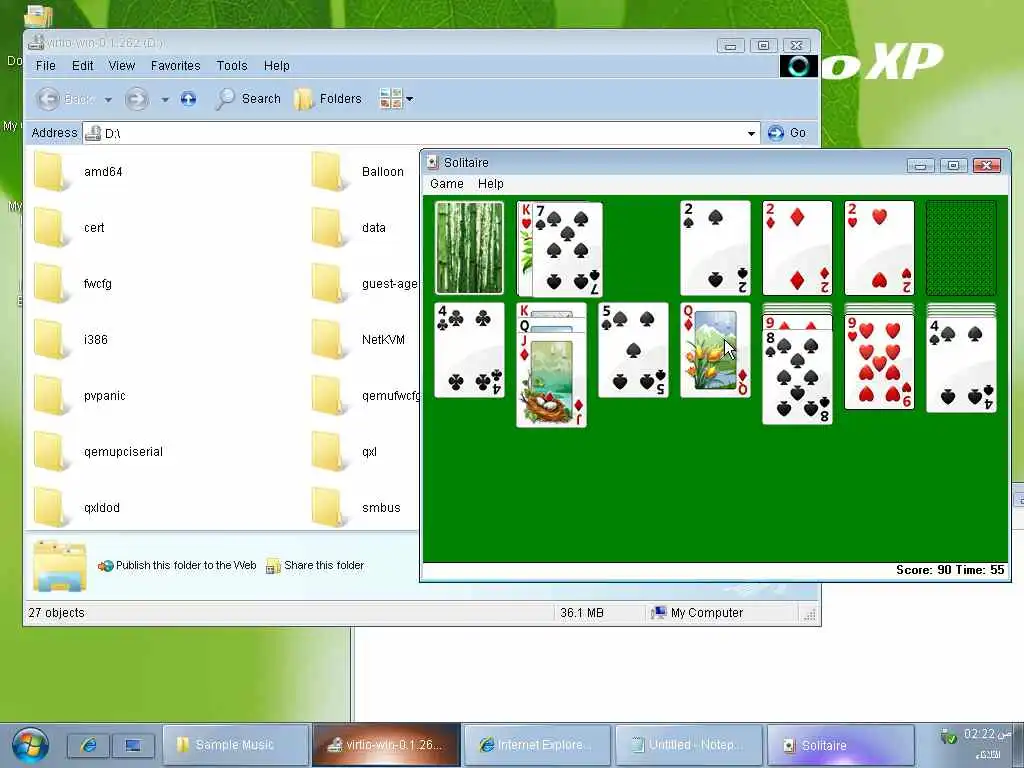Click the 7 of spades waste card
This screenshot has height=768, width=1024.
tap(567, 249)
